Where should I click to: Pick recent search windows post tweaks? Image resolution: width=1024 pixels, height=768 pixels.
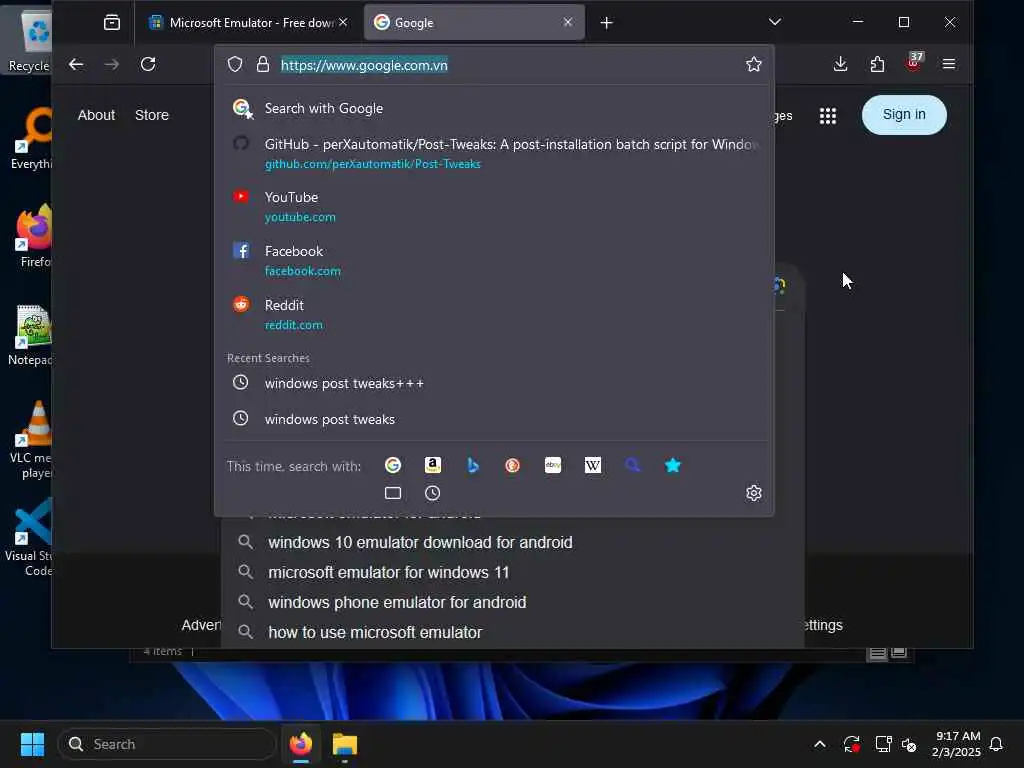[494, 419]
